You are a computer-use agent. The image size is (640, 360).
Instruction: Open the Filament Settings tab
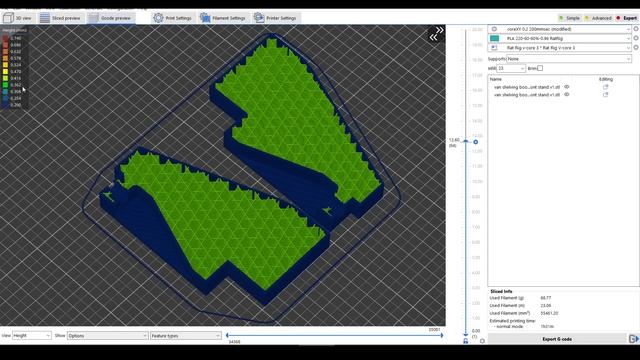click(223, 18)
